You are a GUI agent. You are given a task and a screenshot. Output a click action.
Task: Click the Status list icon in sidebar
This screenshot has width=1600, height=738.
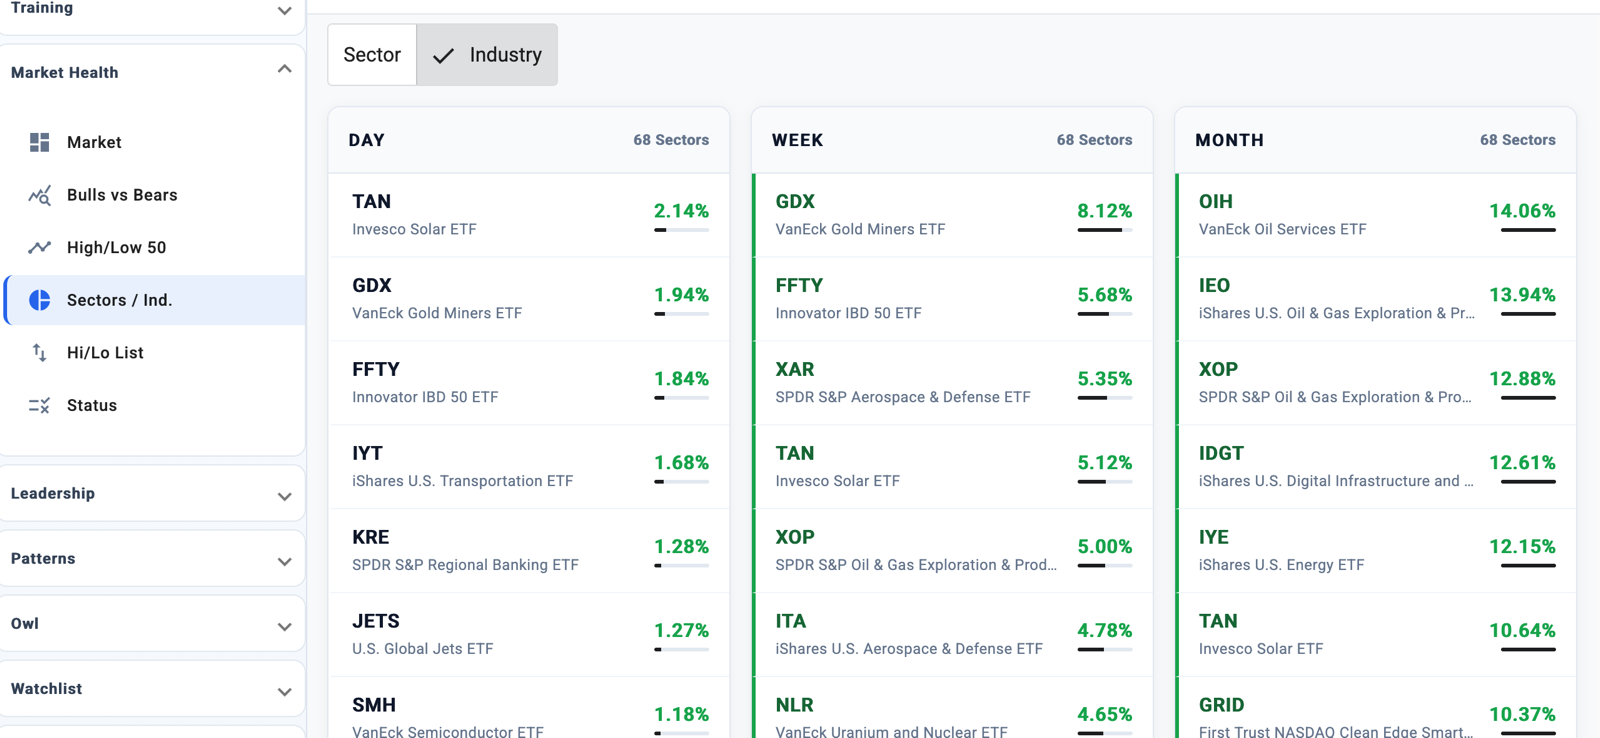39,405
